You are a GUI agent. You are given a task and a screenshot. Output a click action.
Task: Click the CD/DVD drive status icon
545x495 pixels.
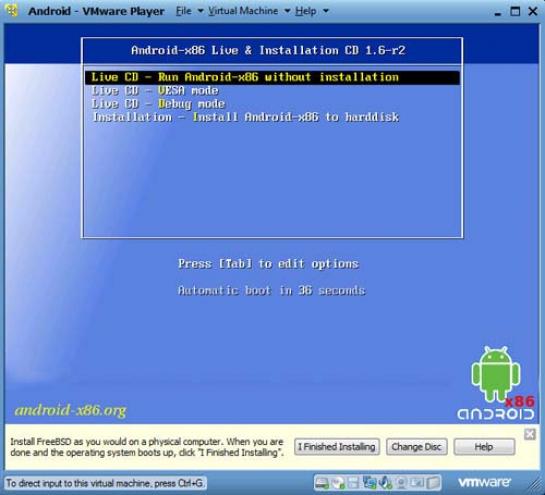(x=337, y=483)
